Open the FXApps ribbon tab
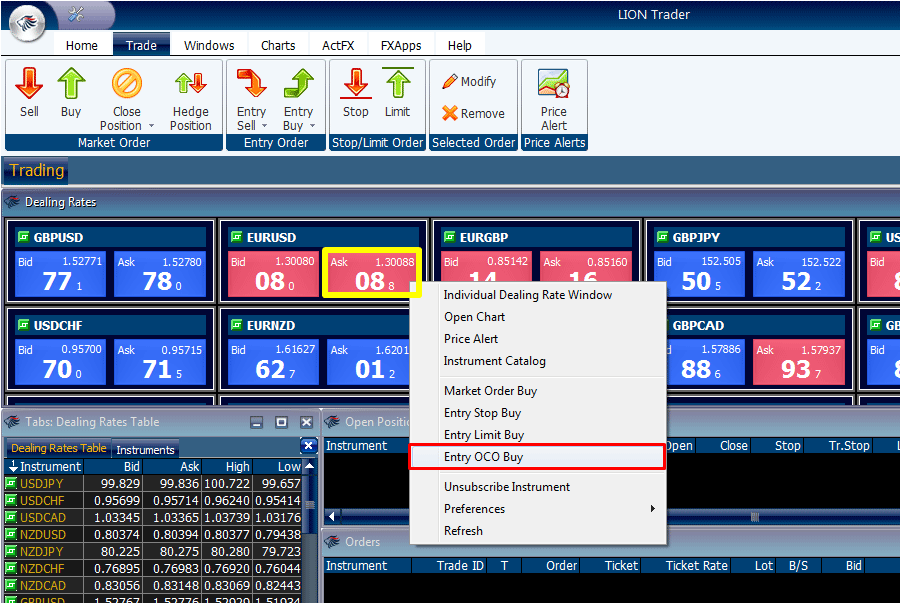This screenshot has height=604, width=900. [x=401, y=45]
